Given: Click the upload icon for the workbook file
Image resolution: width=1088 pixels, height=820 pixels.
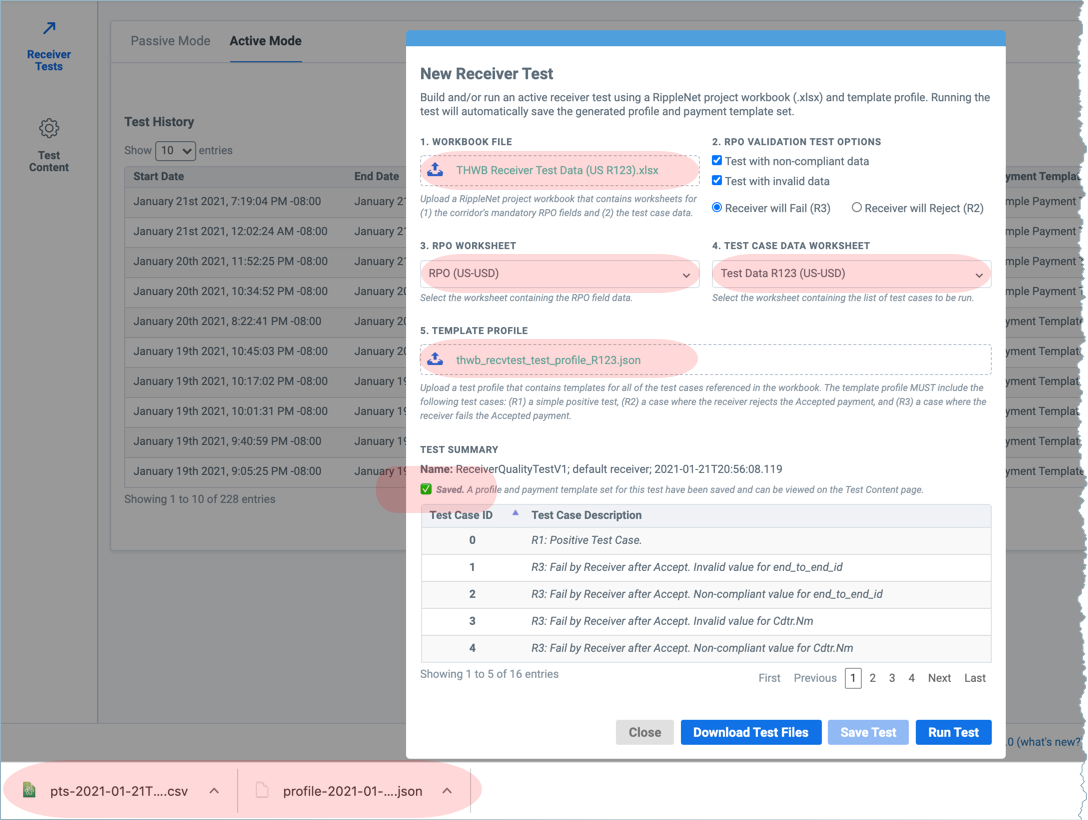Looking at the screenshot, I should pyautogui.click(x=434, y=170).
